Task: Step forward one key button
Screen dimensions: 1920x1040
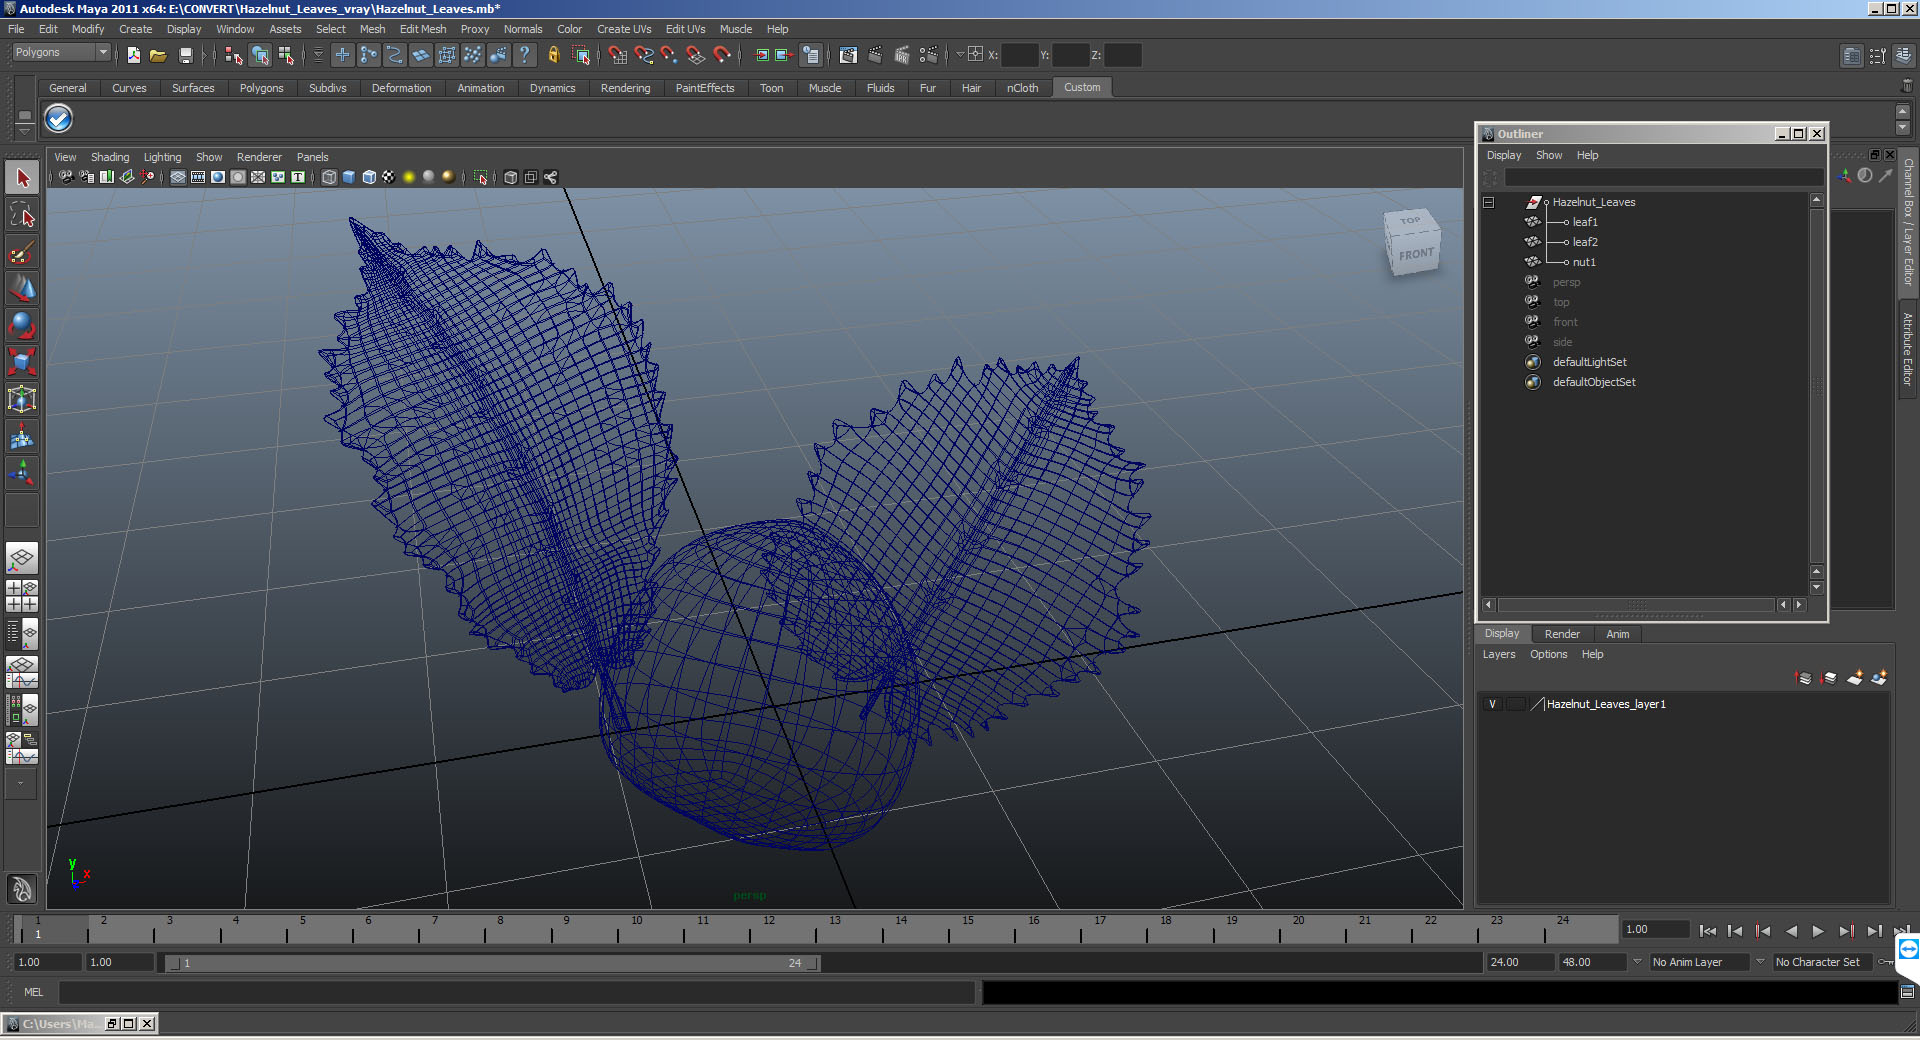Action: [1846, 931]
